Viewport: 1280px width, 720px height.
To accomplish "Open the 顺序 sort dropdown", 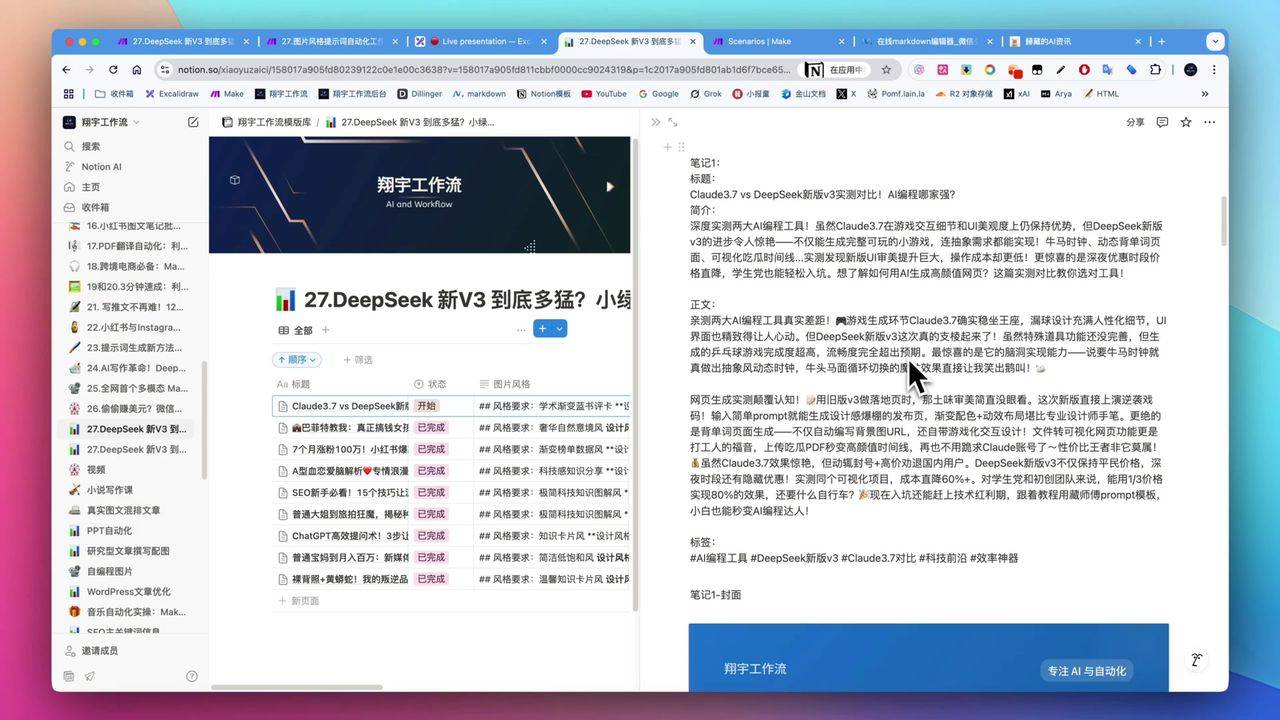I will pos(297,359).
